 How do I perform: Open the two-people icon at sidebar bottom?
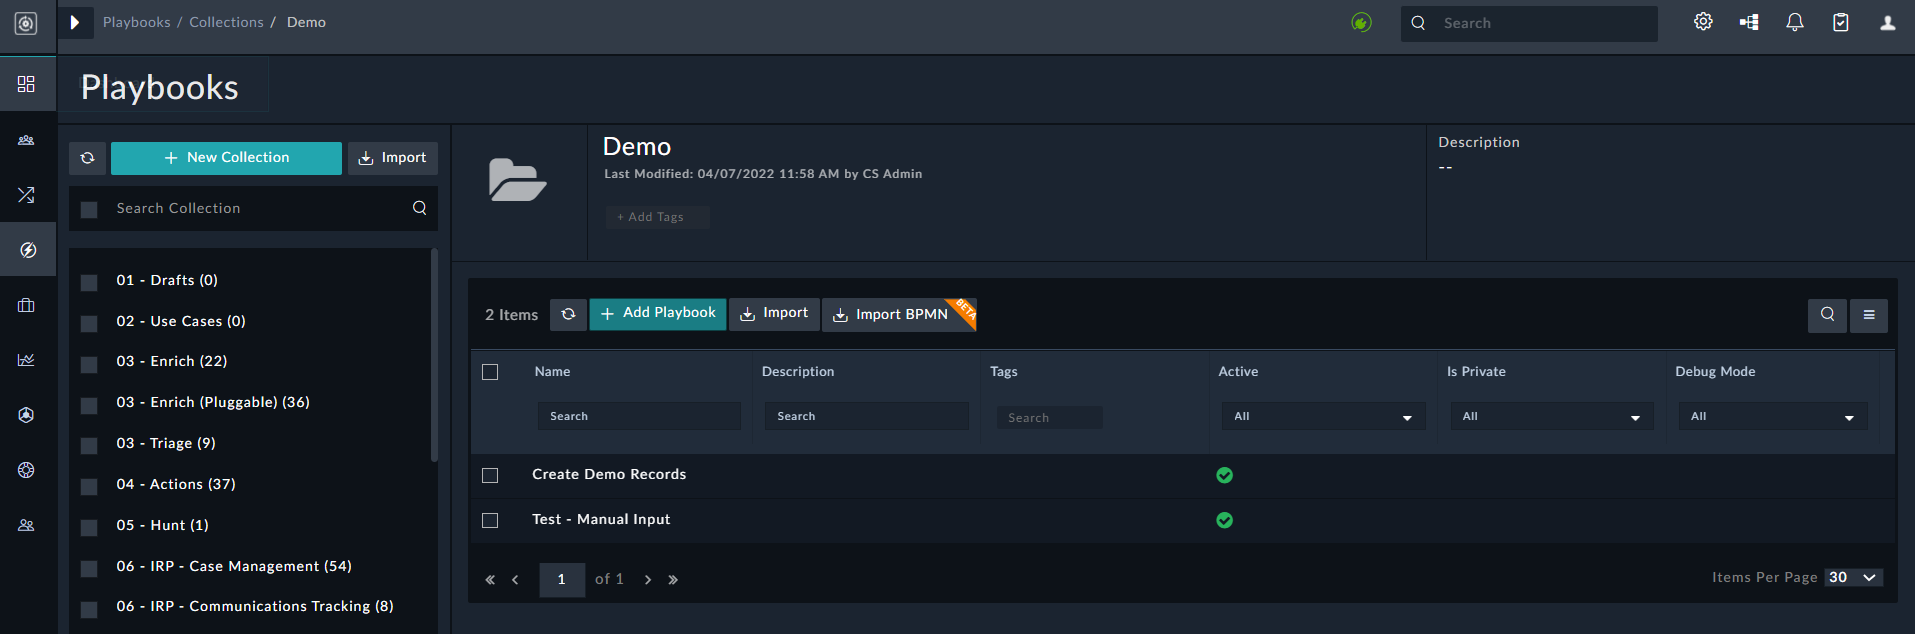(26, 525)
